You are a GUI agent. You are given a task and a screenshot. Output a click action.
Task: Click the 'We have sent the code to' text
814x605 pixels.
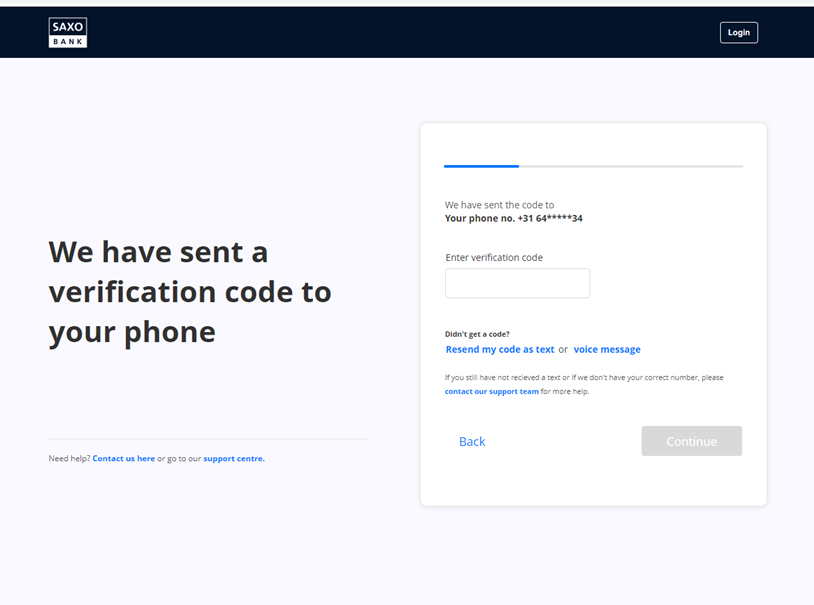click(499, 205)
